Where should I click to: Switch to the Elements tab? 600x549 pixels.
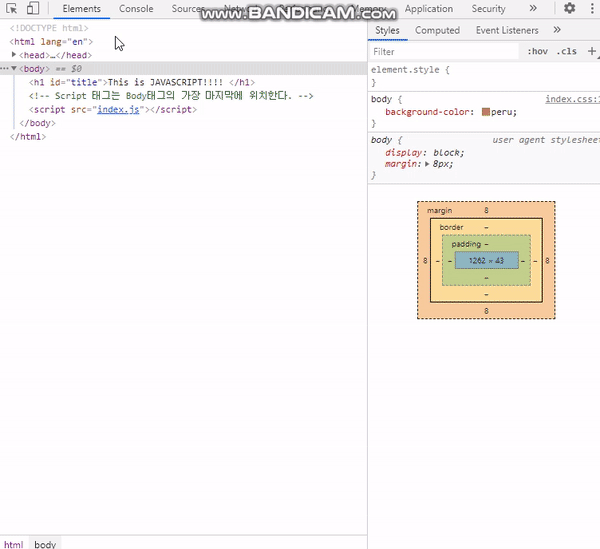(82, 9)
